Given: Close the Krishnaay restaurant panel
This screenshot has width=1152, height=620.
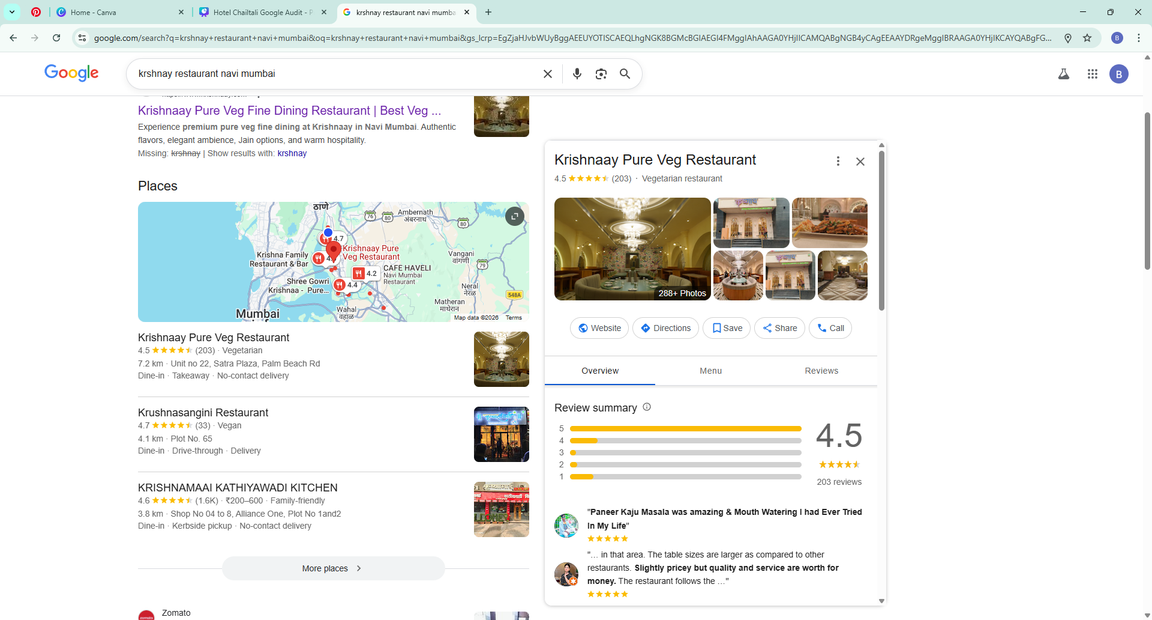Looking at the screenshot, I should point(860,161).
